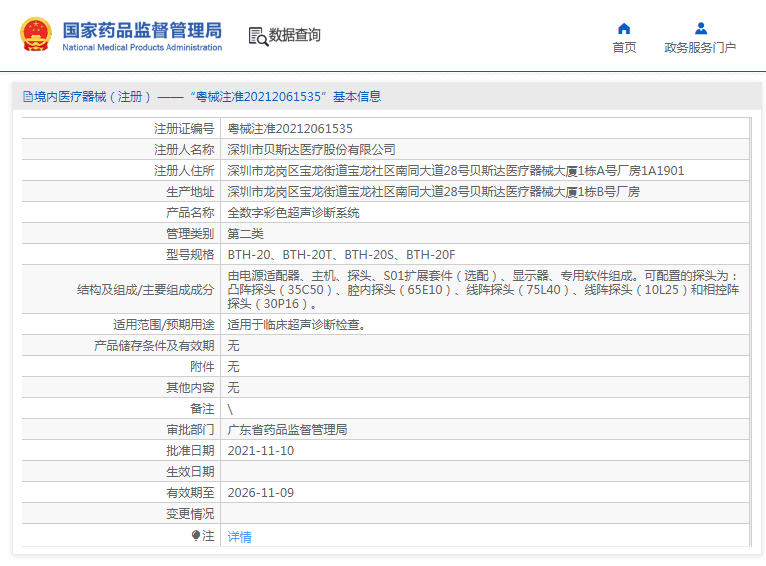The height and width of the screenshot is (566, 766).
Task: Click the 附件 row label
Action: (x=202, y=366)
